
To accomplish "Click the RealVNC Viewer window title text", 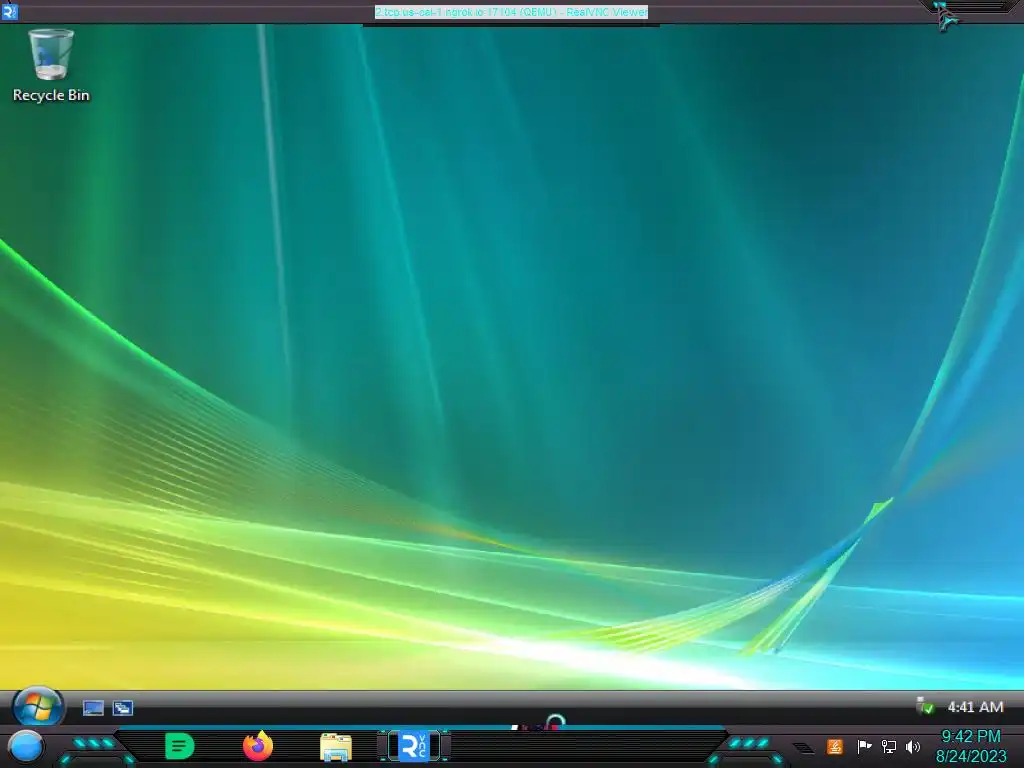I will coord(511,12).
